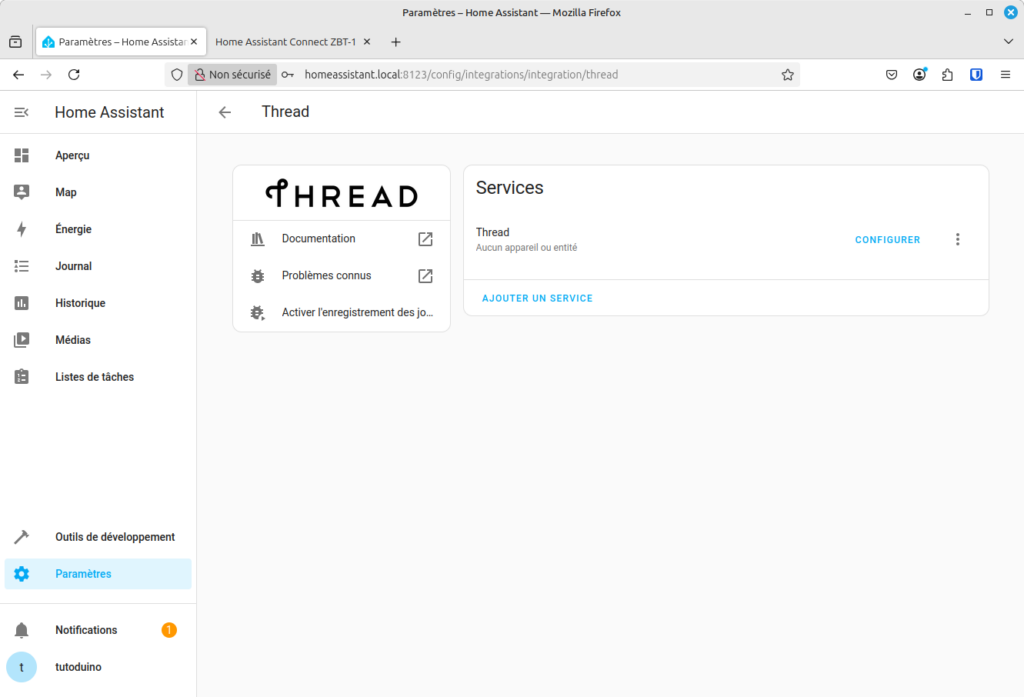Open the Aperçu menu item
The width and height of the screenshot is (1024, 697).
click(x=98, y=155)
